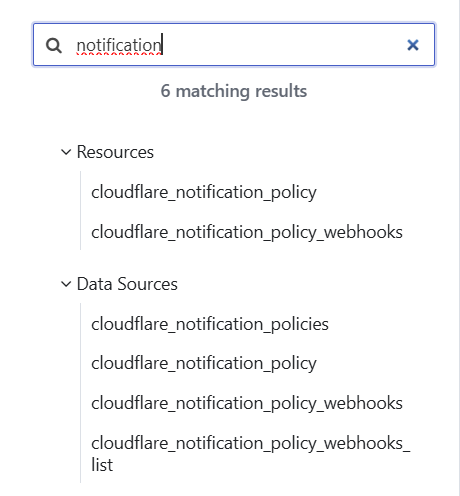Clear the search with the X icon
Image resolution: width=460 pixels, height=496 pixels.
413,45
